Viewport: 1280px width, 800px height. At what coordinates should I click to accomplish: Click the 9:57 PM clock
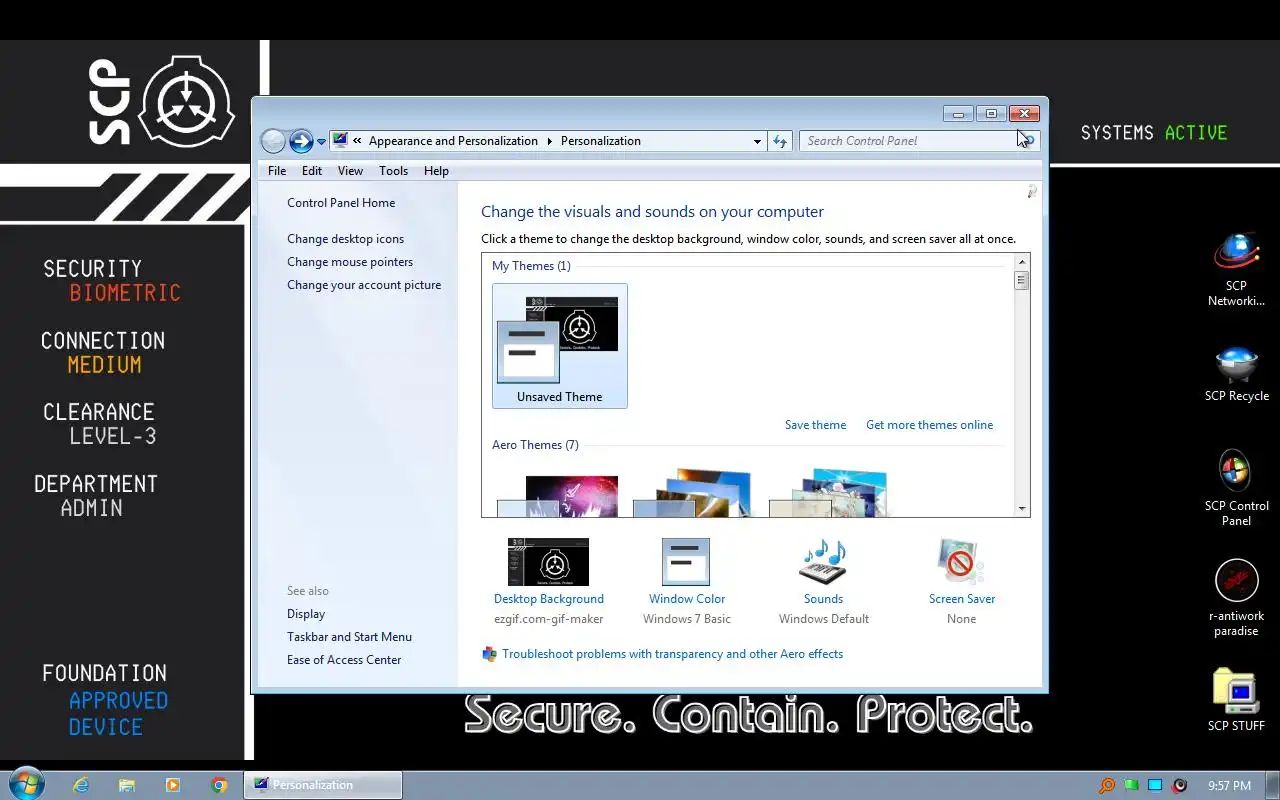(1229, 786)
